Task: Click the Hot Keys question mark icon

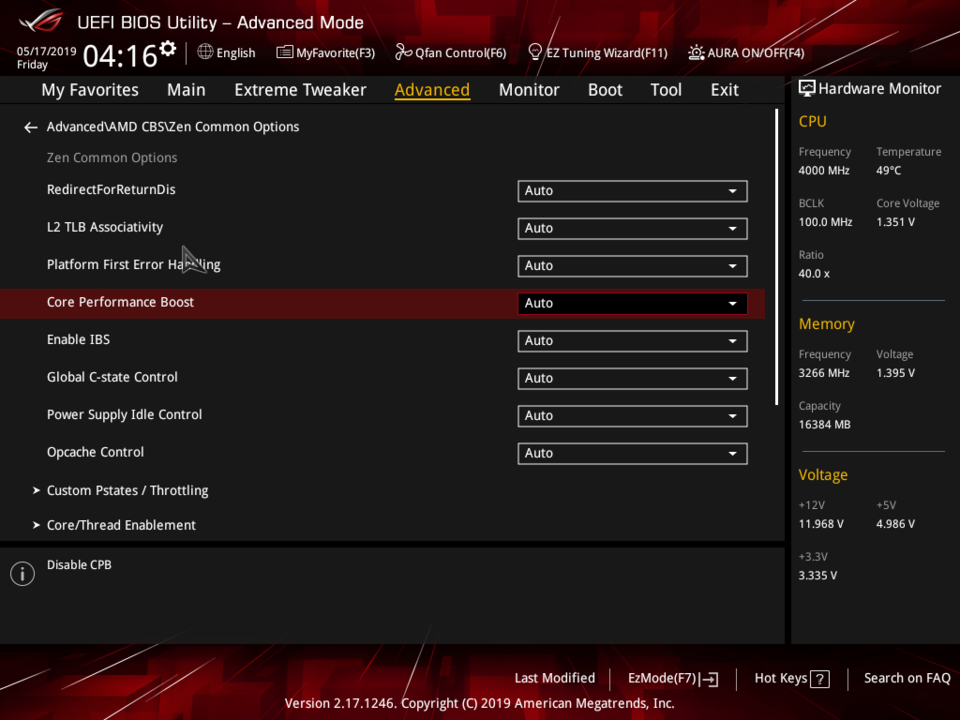Action: pyautogui.click(x=820, y=679)
